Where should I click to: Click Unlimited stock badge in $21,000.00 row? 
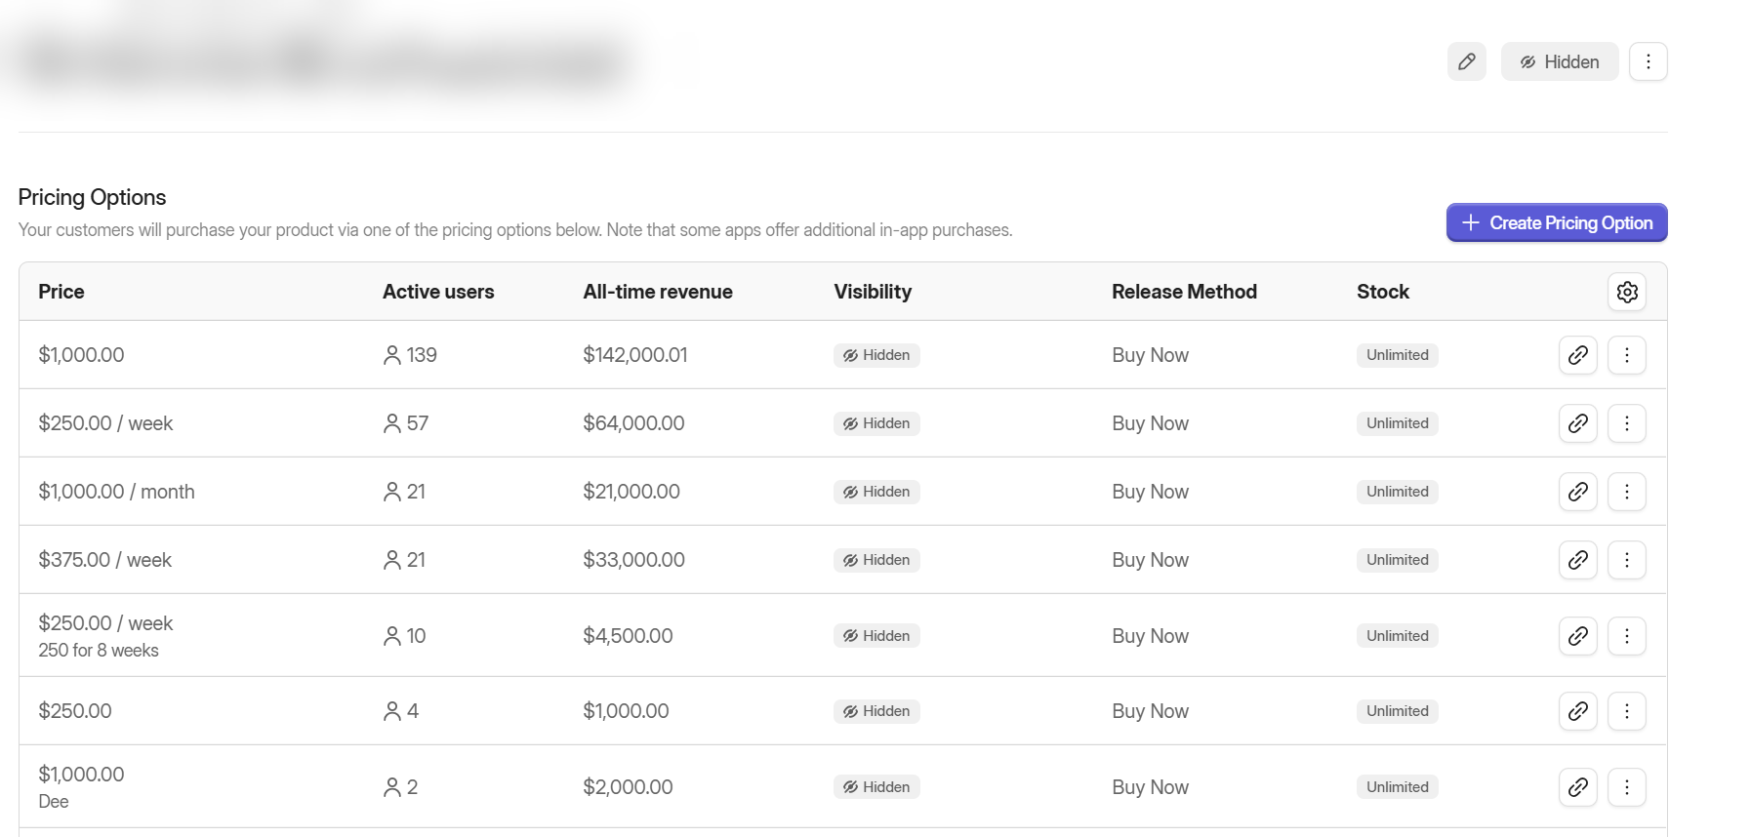(x=1397, y=492)
